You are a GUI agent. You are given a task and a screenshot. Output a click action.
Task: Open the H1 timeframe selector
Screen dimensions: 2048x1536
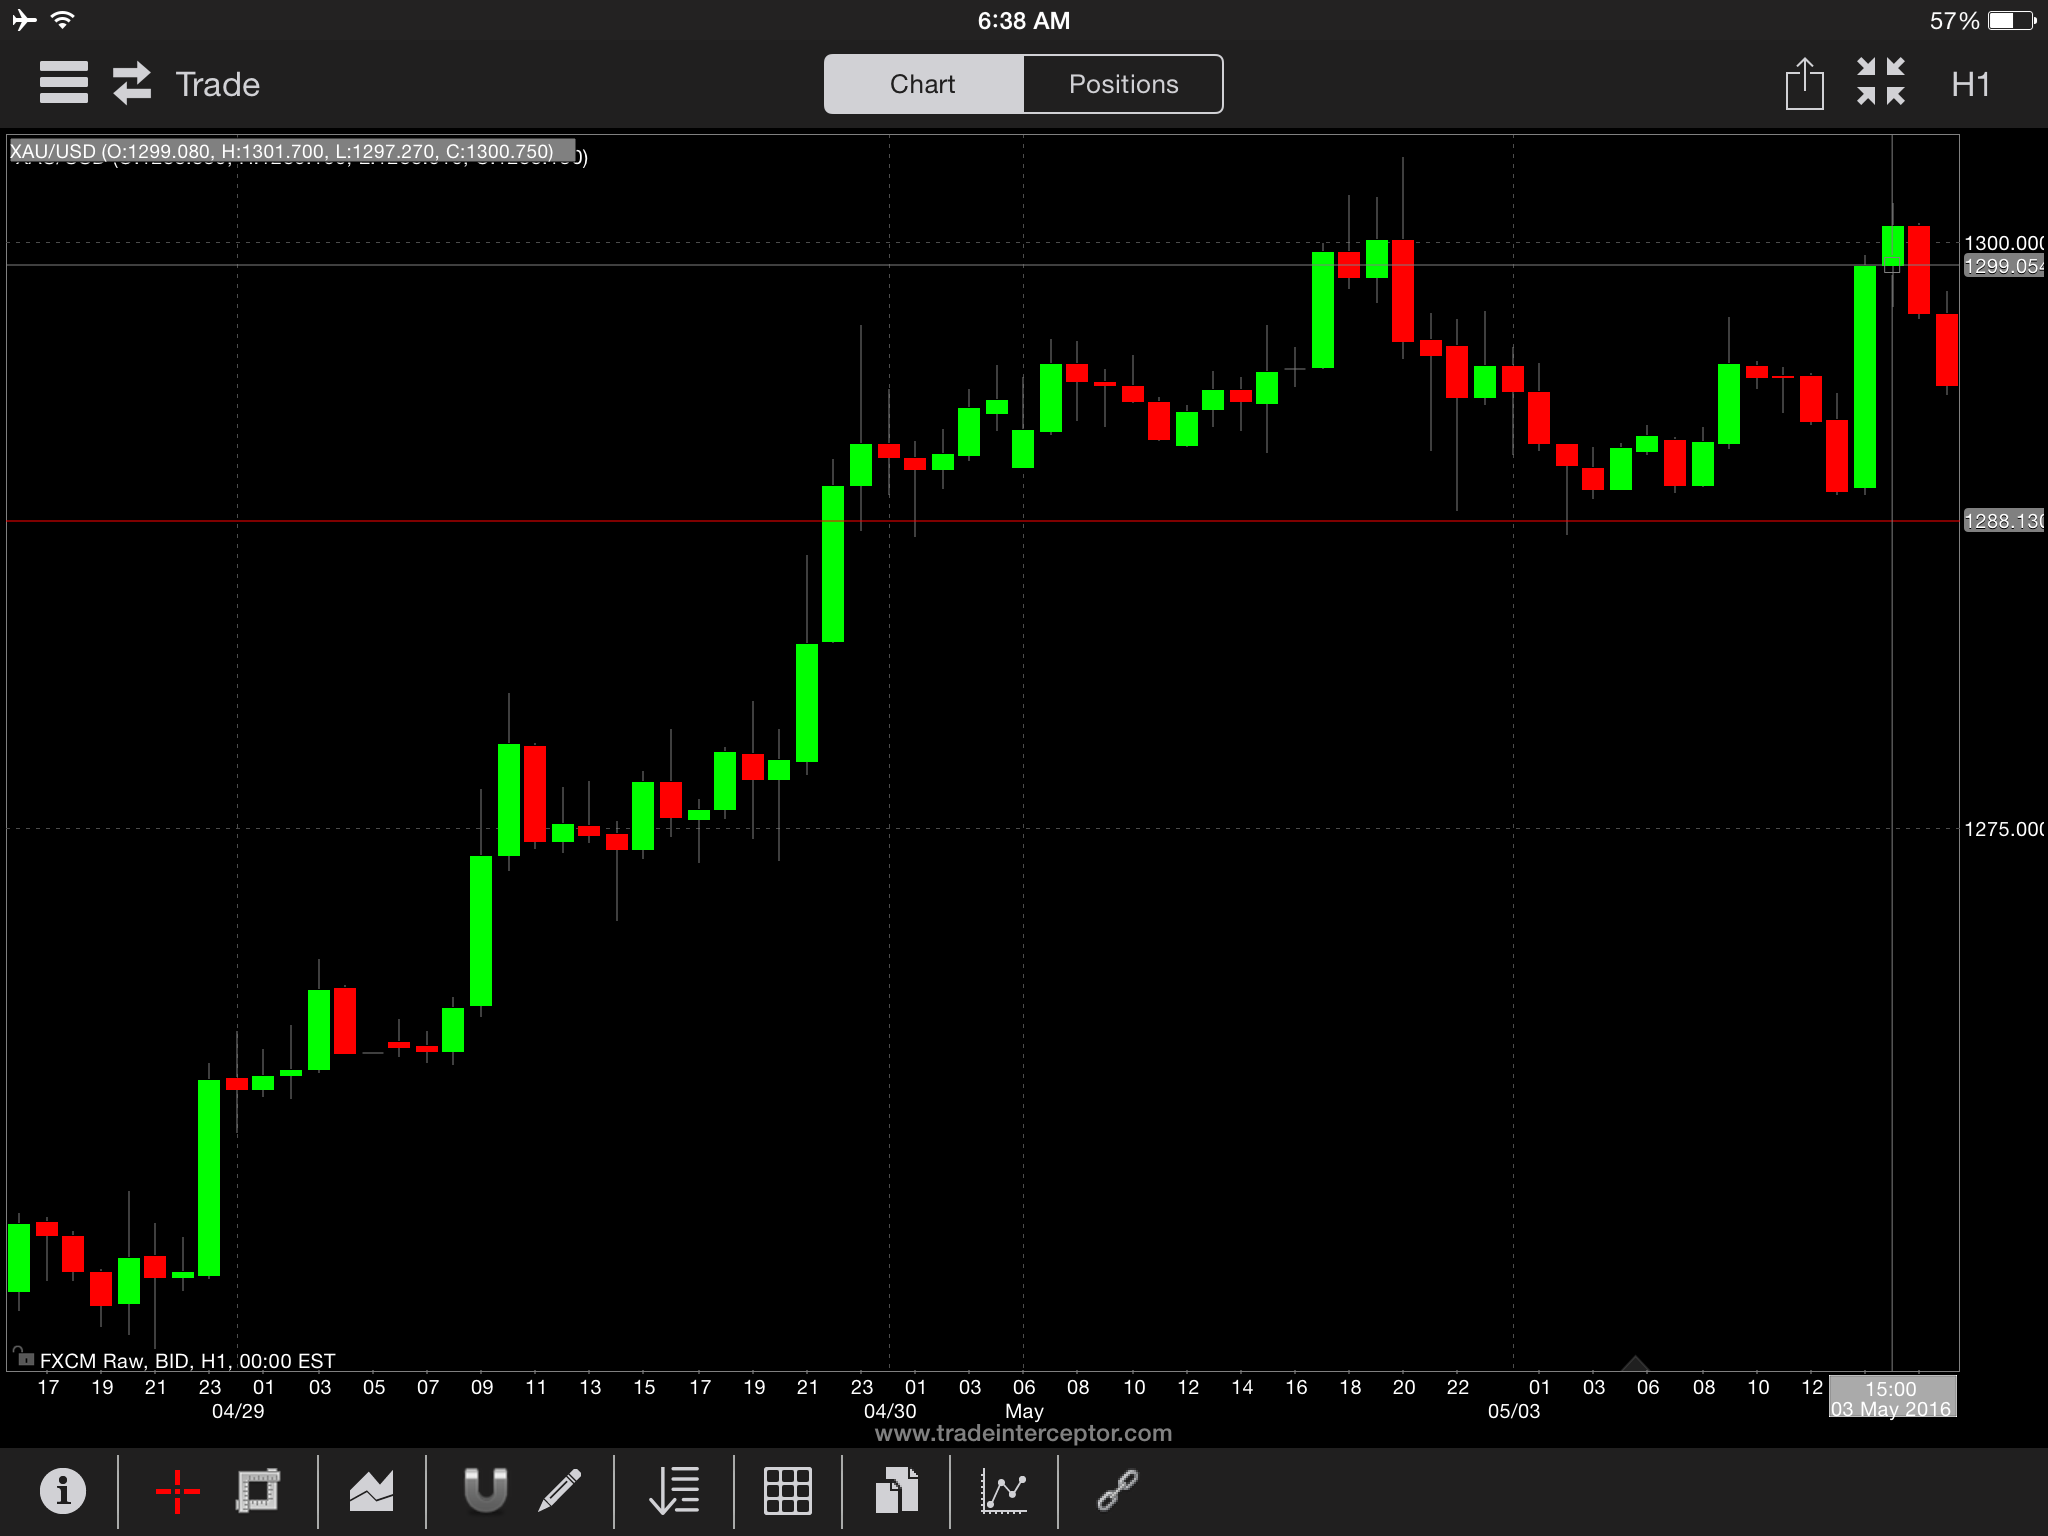1970,84
